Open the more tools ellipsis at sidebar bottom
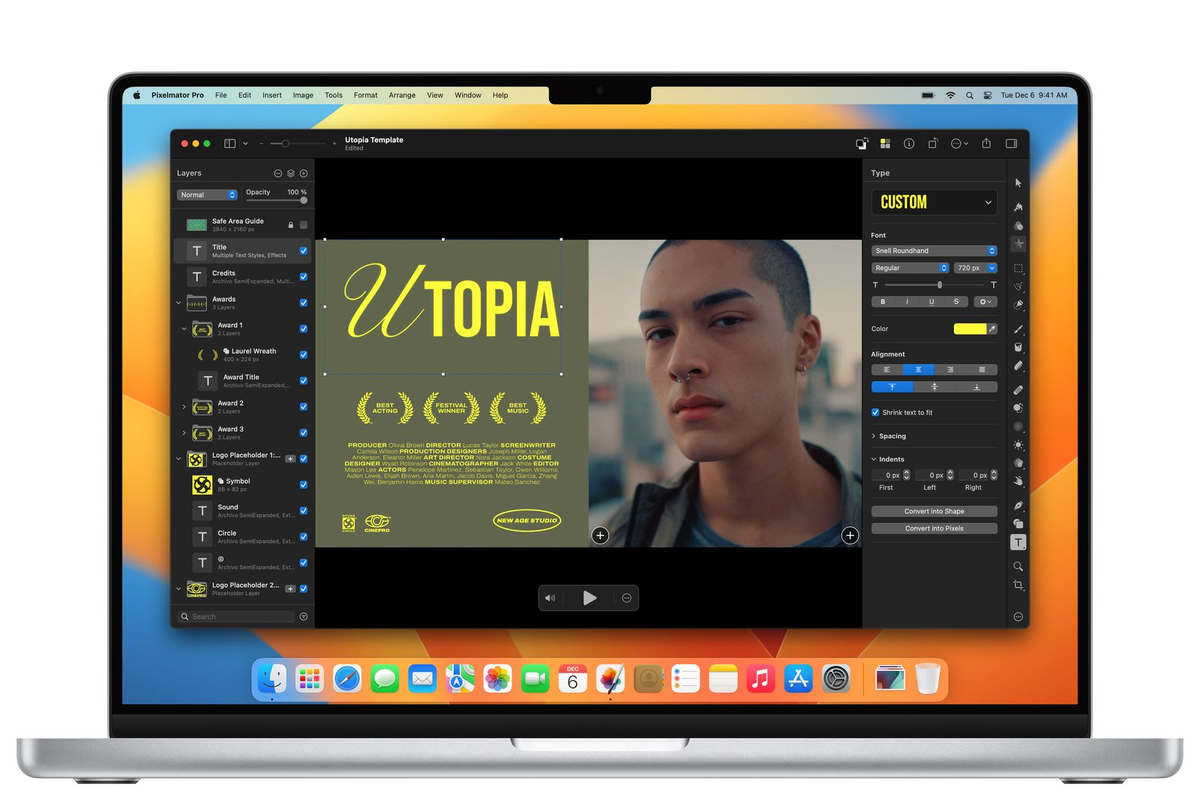Image resolution: width=1200 pixels, height=791 pixels. click(x=1018, y=617)
